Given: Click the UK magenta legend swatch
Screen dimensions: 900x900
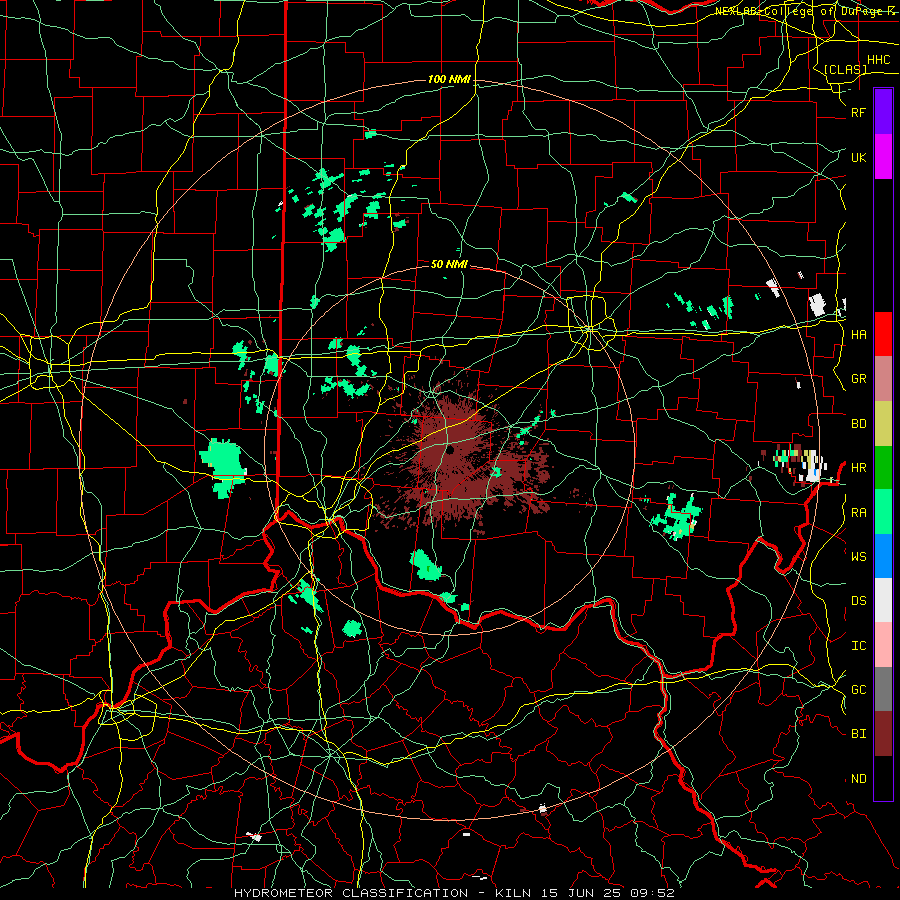Looking at the screenshot, I should pos(883,157).
